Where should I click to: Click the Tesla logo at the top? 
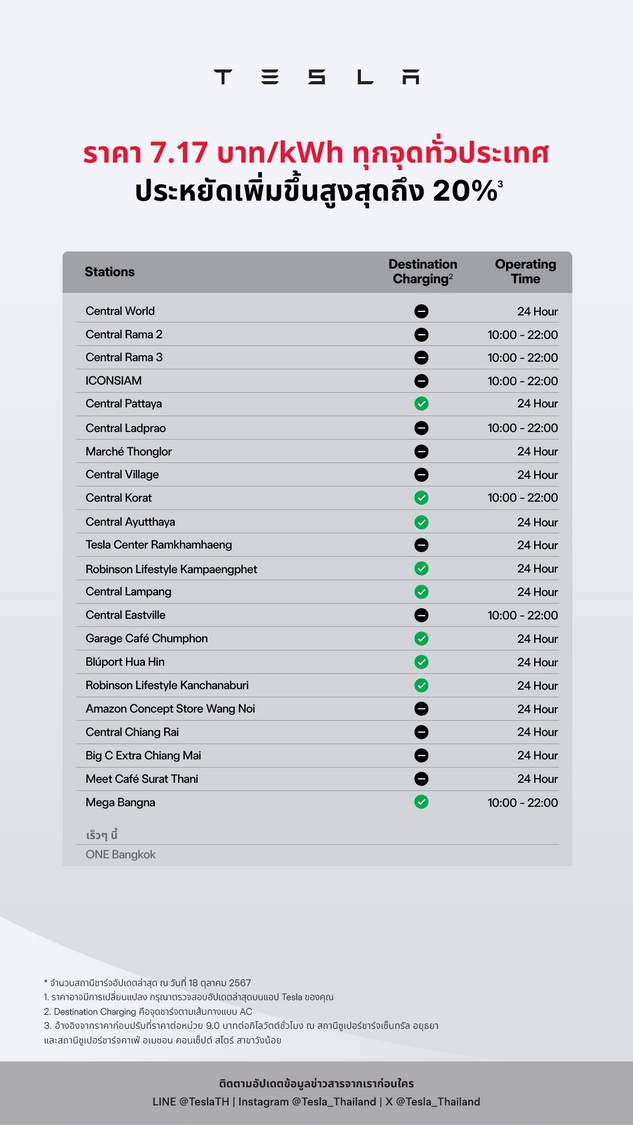[x=316, y=77]
